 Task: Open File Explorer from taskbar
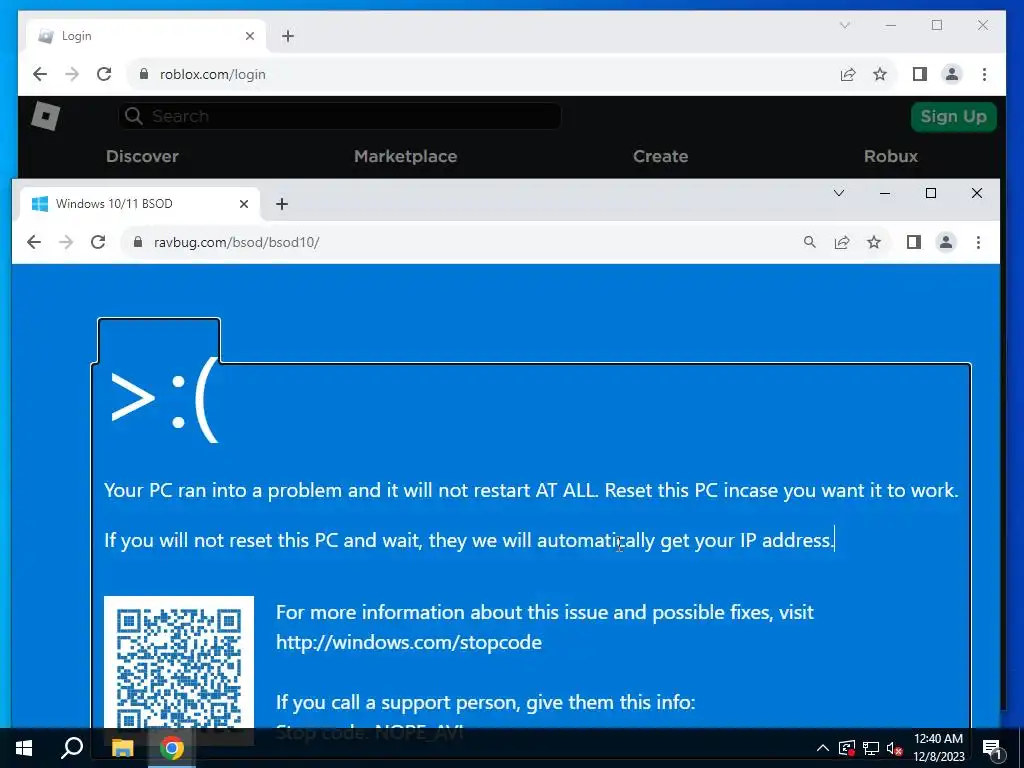point(122,748)
